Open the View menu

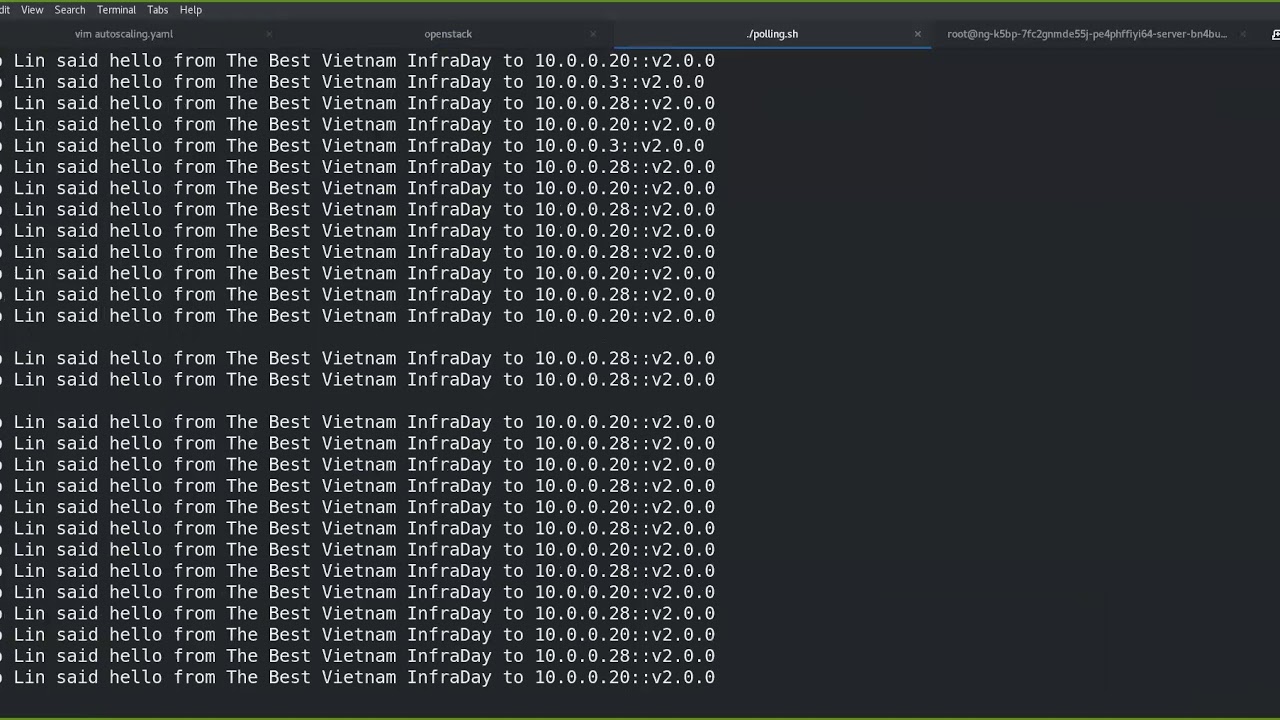(x=32, y=10)
